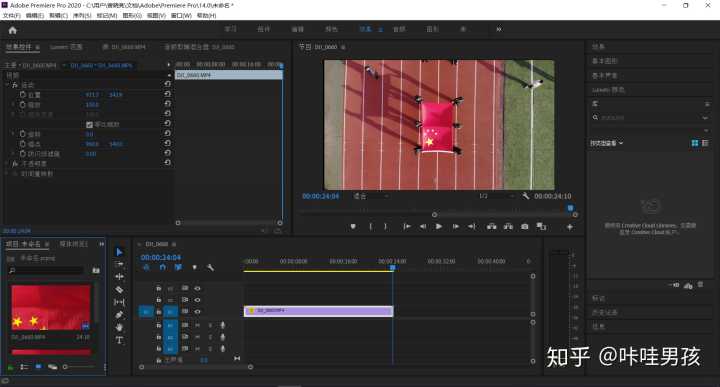The width and height of the screenshot is (720, 387).
Task: Collapse the Motion effect group
Action: (7, 85)
